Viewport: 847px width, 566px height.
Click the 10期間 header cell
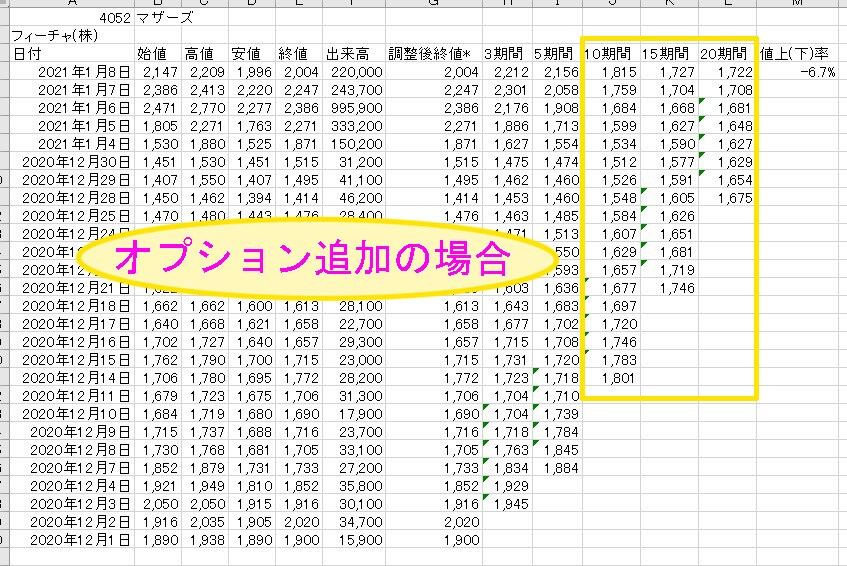pos(611,53)
